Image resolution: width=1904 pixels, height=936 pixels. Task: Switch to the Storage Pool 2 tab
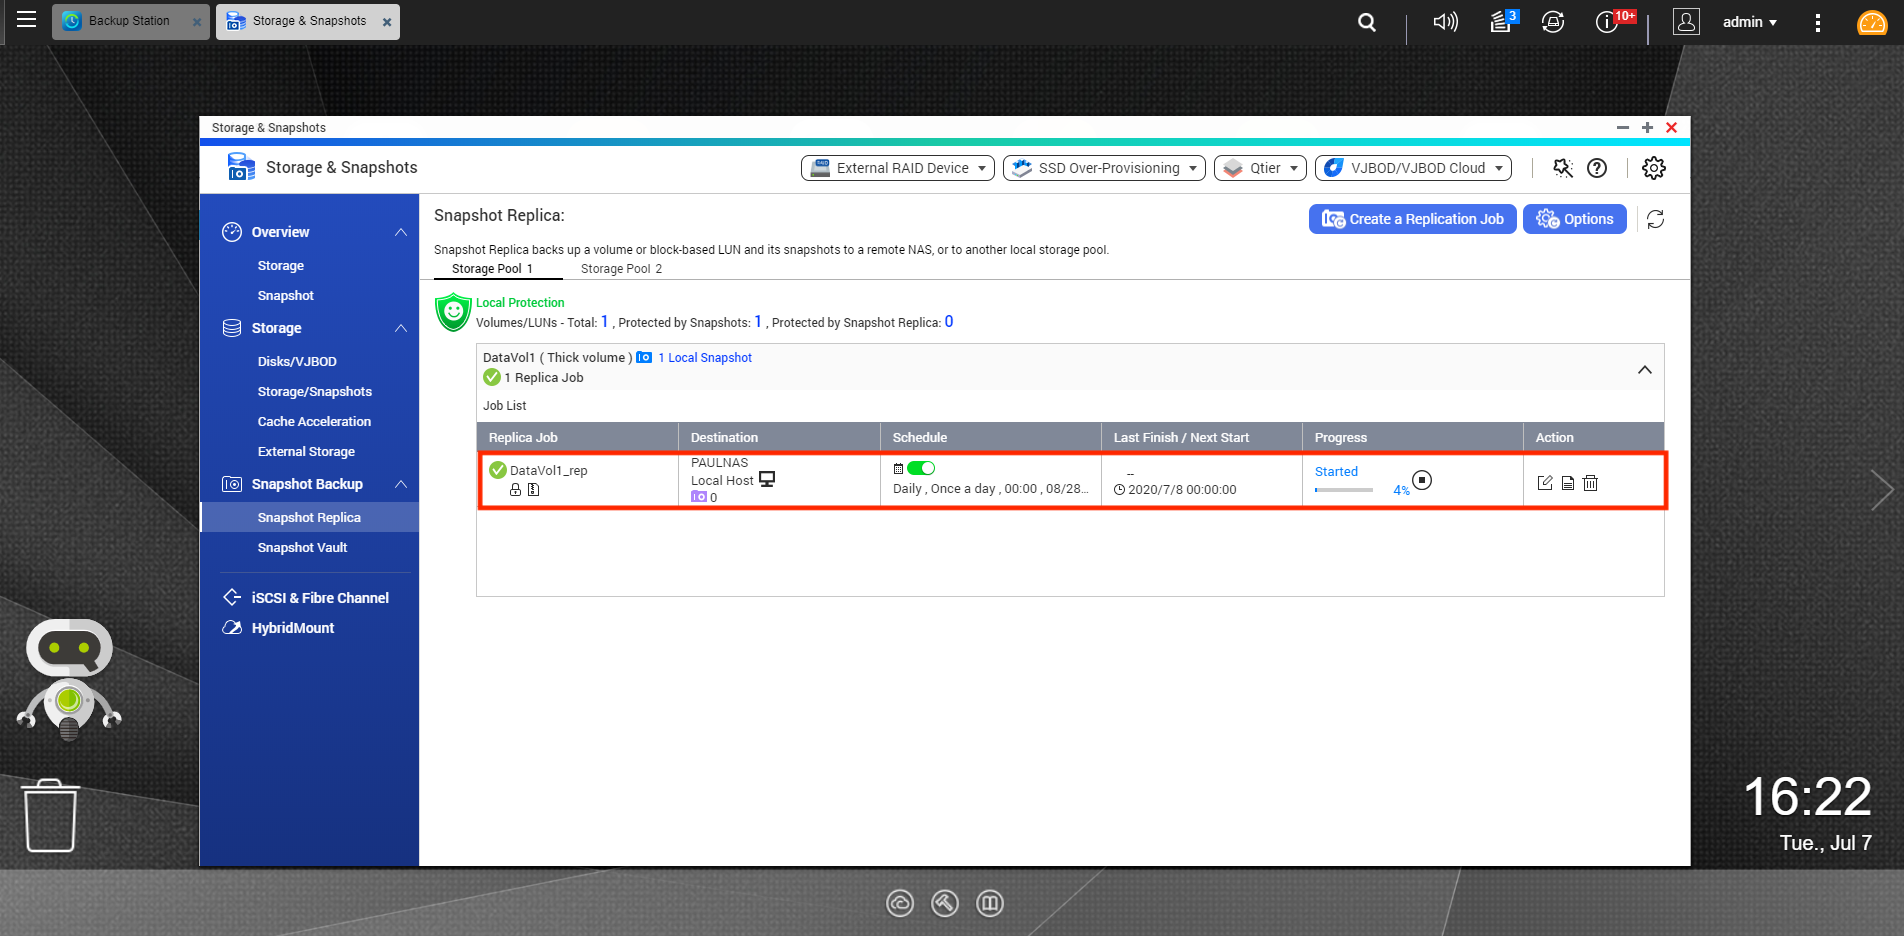[621, 269]
